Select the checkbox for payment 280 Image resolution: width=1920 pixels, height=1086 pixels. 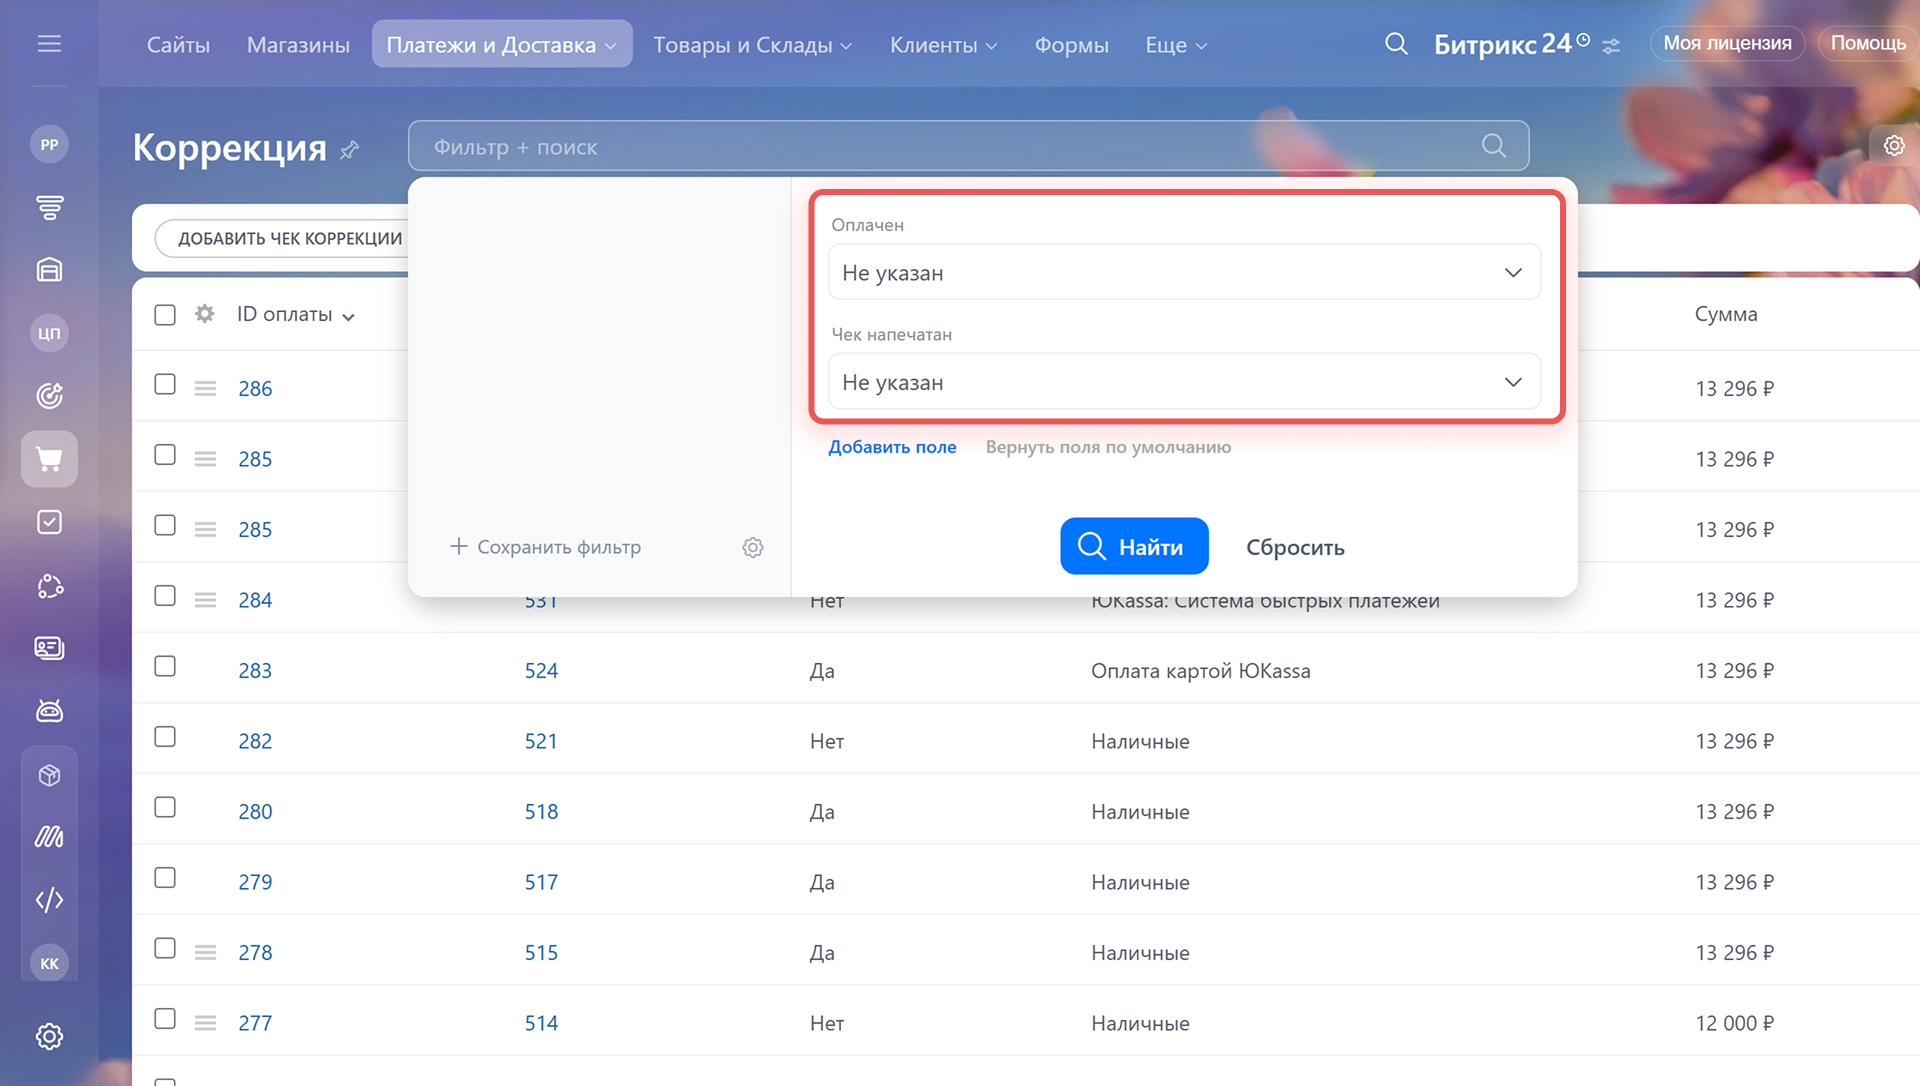165,808
